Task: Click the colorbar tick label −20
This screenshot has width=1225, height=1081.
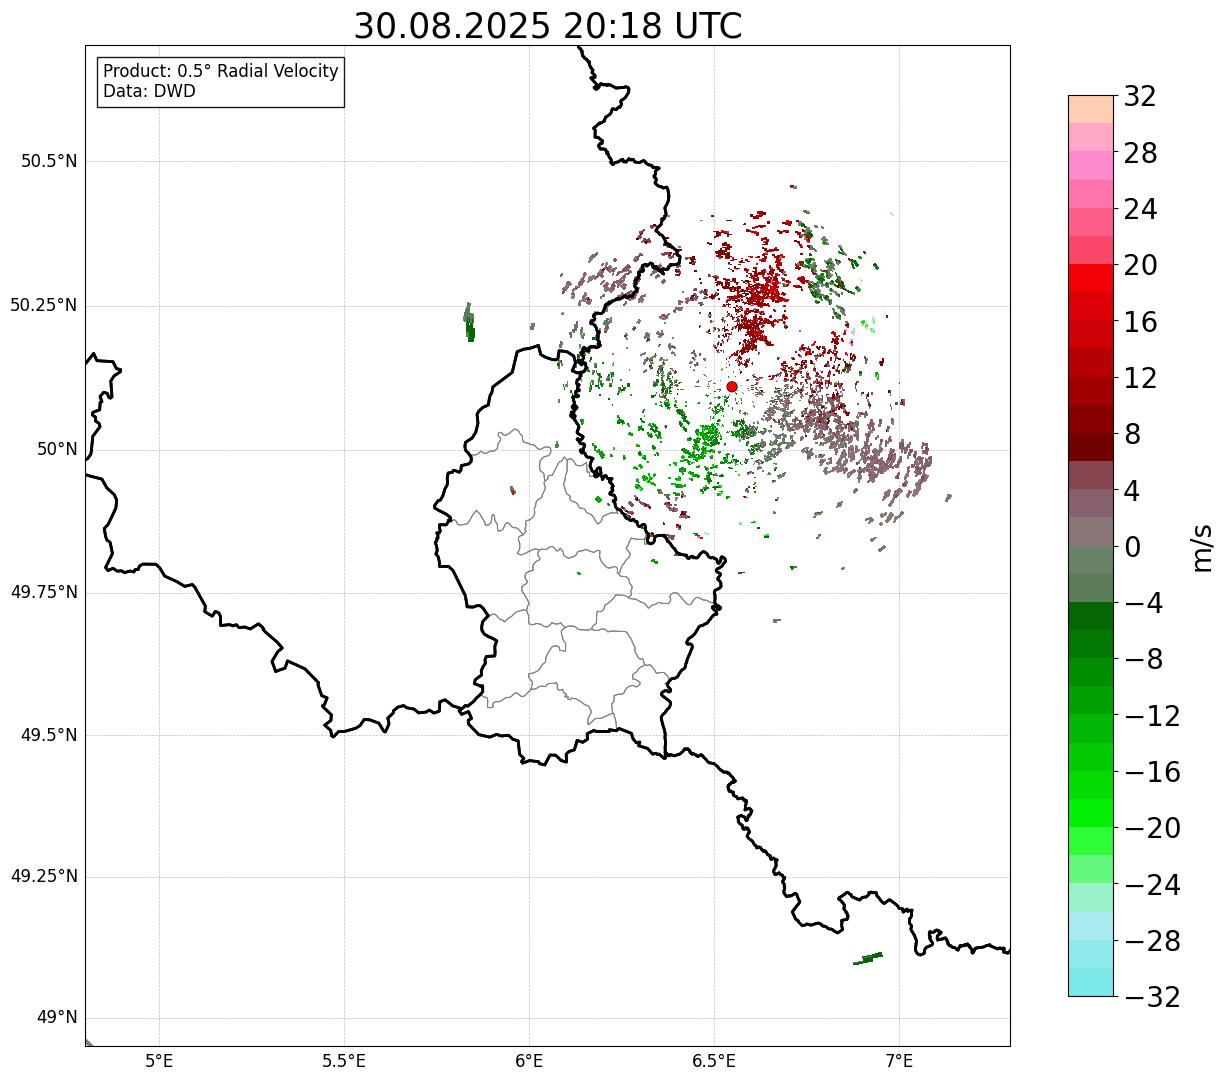Action: pos(1152,828)
